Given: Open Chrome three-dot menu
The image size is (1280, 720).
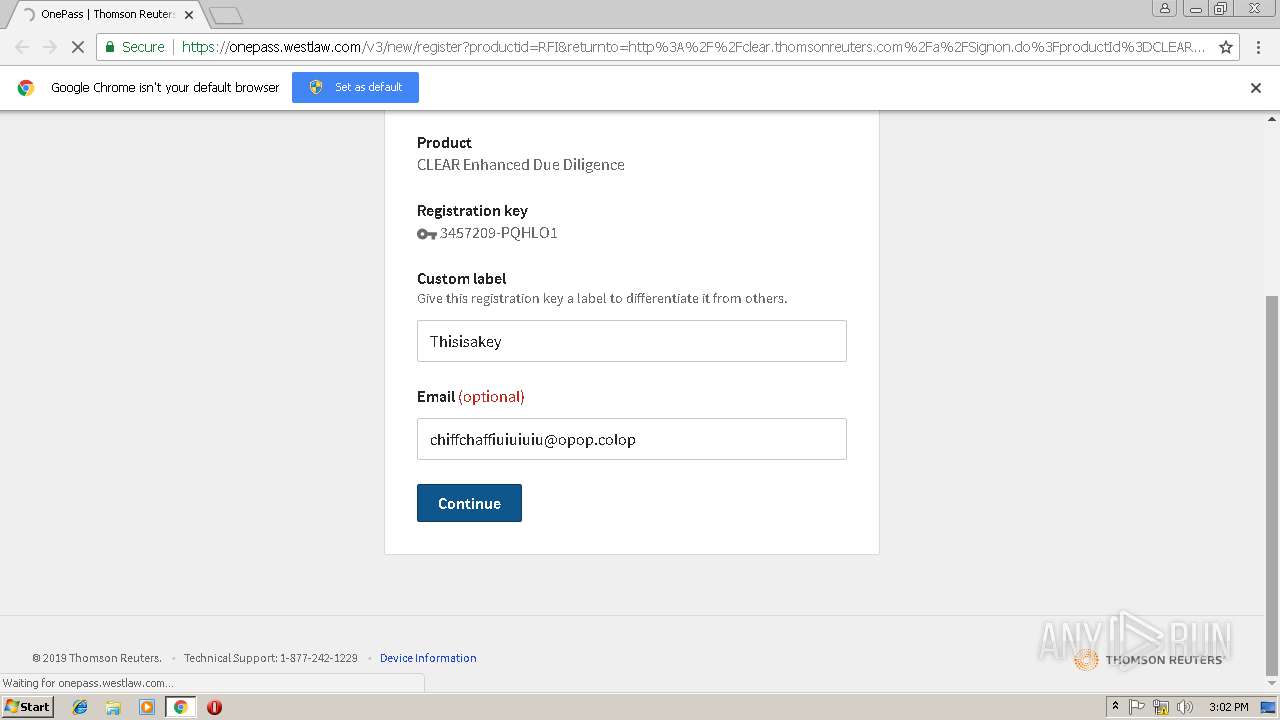Looking at the screenshot, I should [1258, 47].
